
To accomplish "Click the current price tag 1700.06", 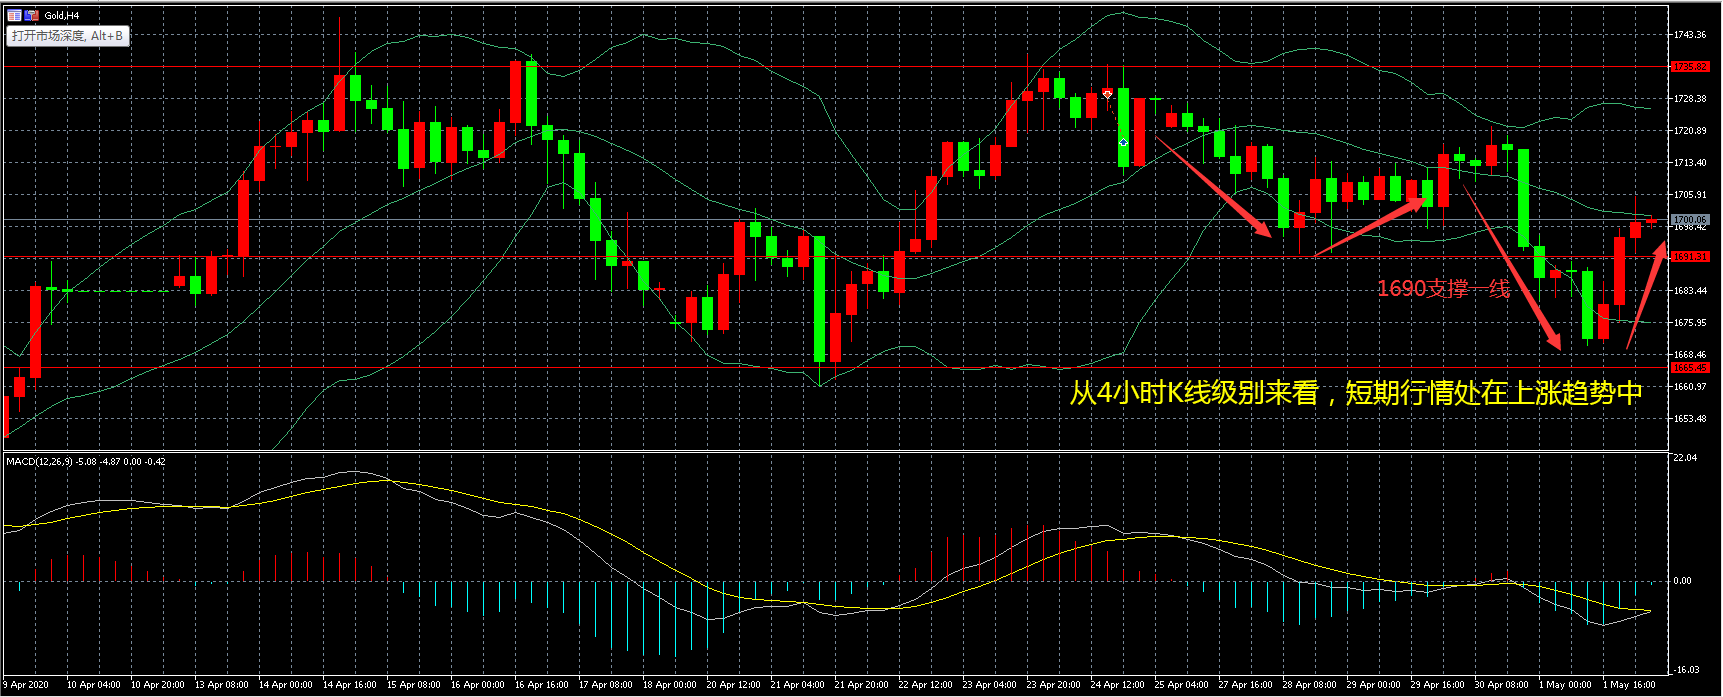I will tap(1689, 220).
